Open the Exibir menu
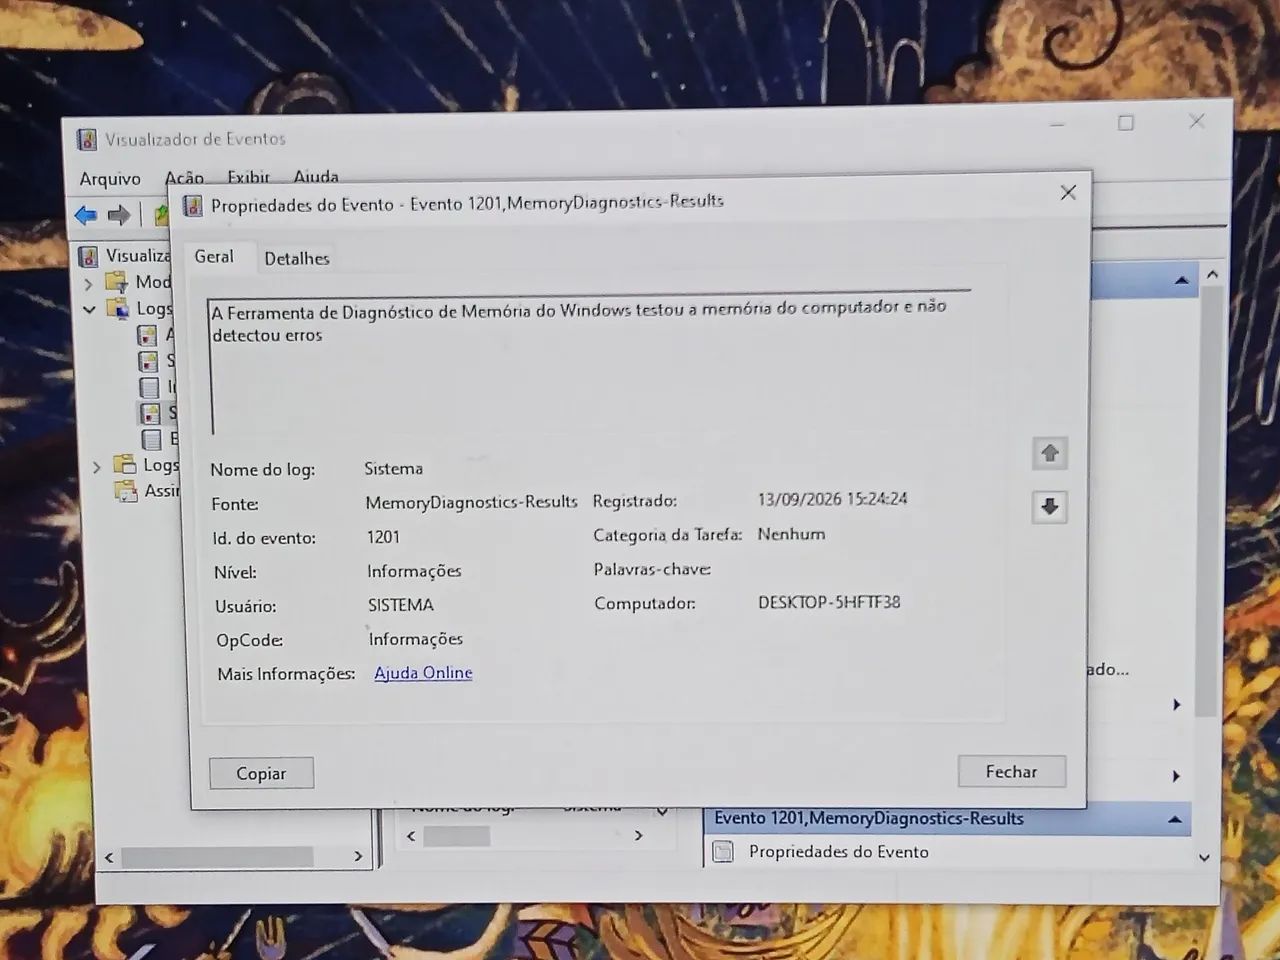Image resolution: width=1280 pixels, height=960 pixels. [x=248, y=177]
